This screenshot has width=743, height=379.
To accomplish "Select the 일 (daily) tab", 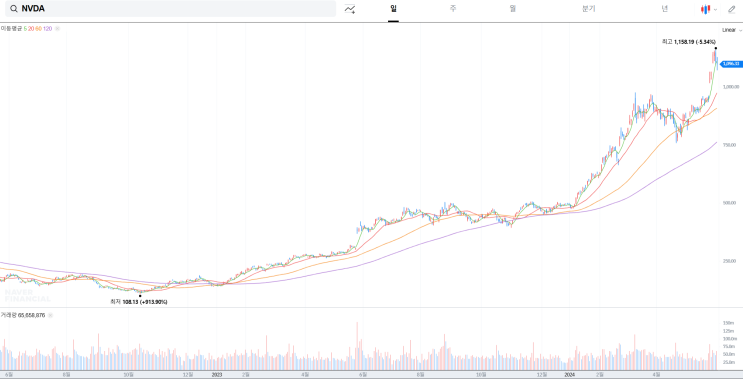I will coord(393,9).
